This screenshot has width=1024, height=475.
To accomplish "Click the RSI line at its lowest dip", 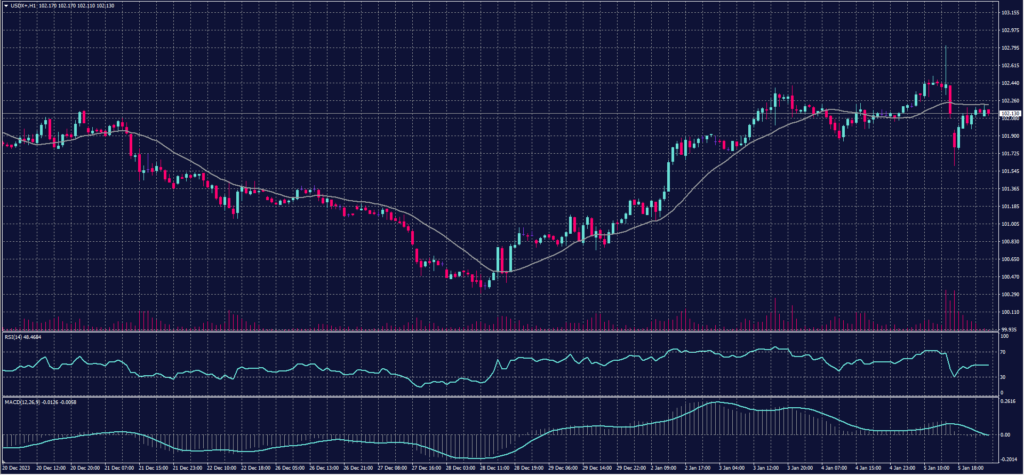I will pos(418,385).
